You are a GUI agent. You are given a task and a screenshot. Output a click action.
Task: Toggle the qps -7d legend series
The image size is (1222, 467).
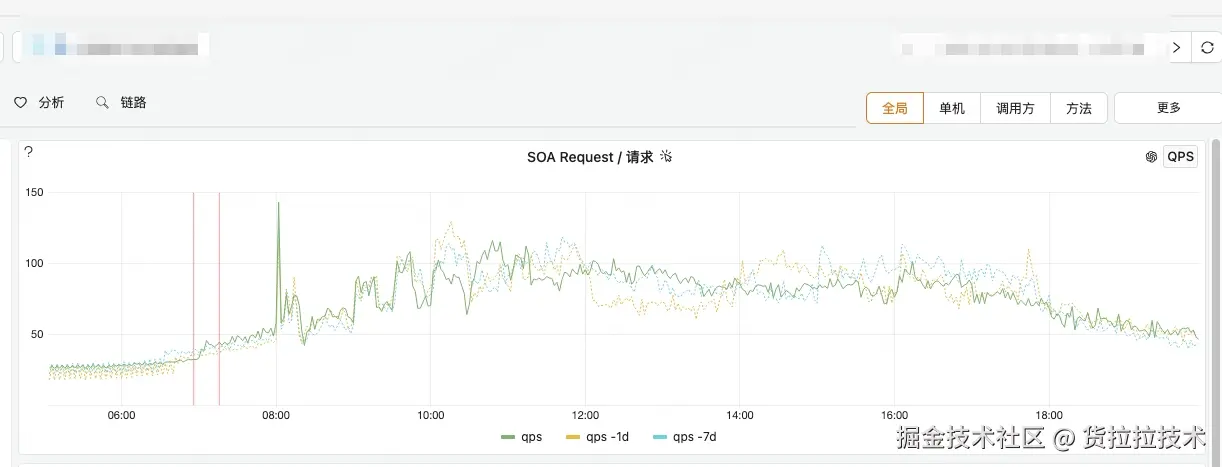(x=685, y=437)
